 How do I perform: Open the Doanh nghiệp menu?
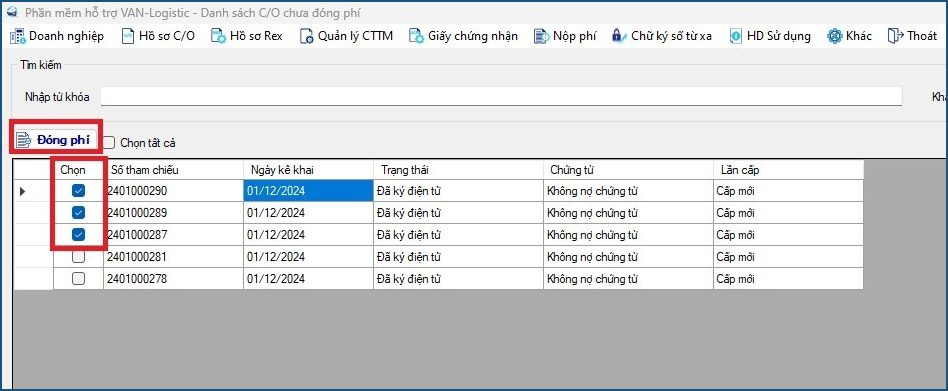tap(57, 36)
